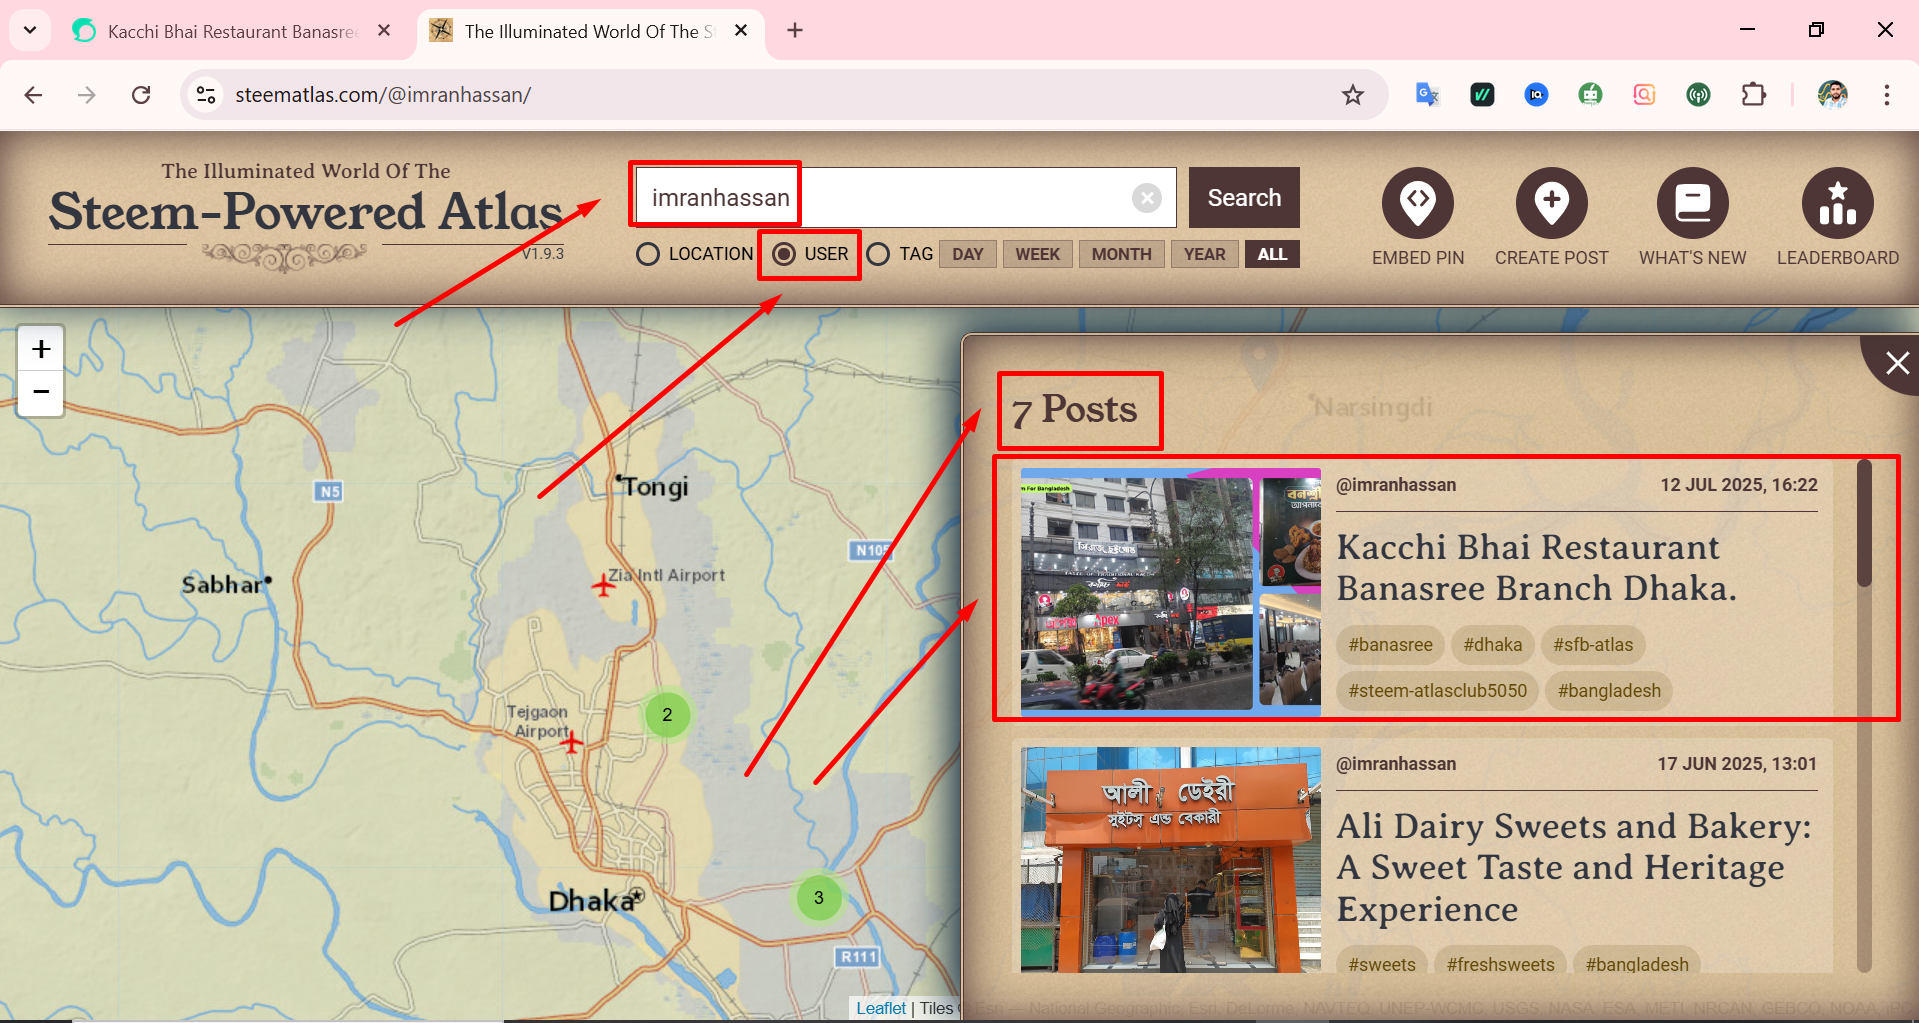Select the User radio button
Screen dimensions: 1919x1023
784,254
